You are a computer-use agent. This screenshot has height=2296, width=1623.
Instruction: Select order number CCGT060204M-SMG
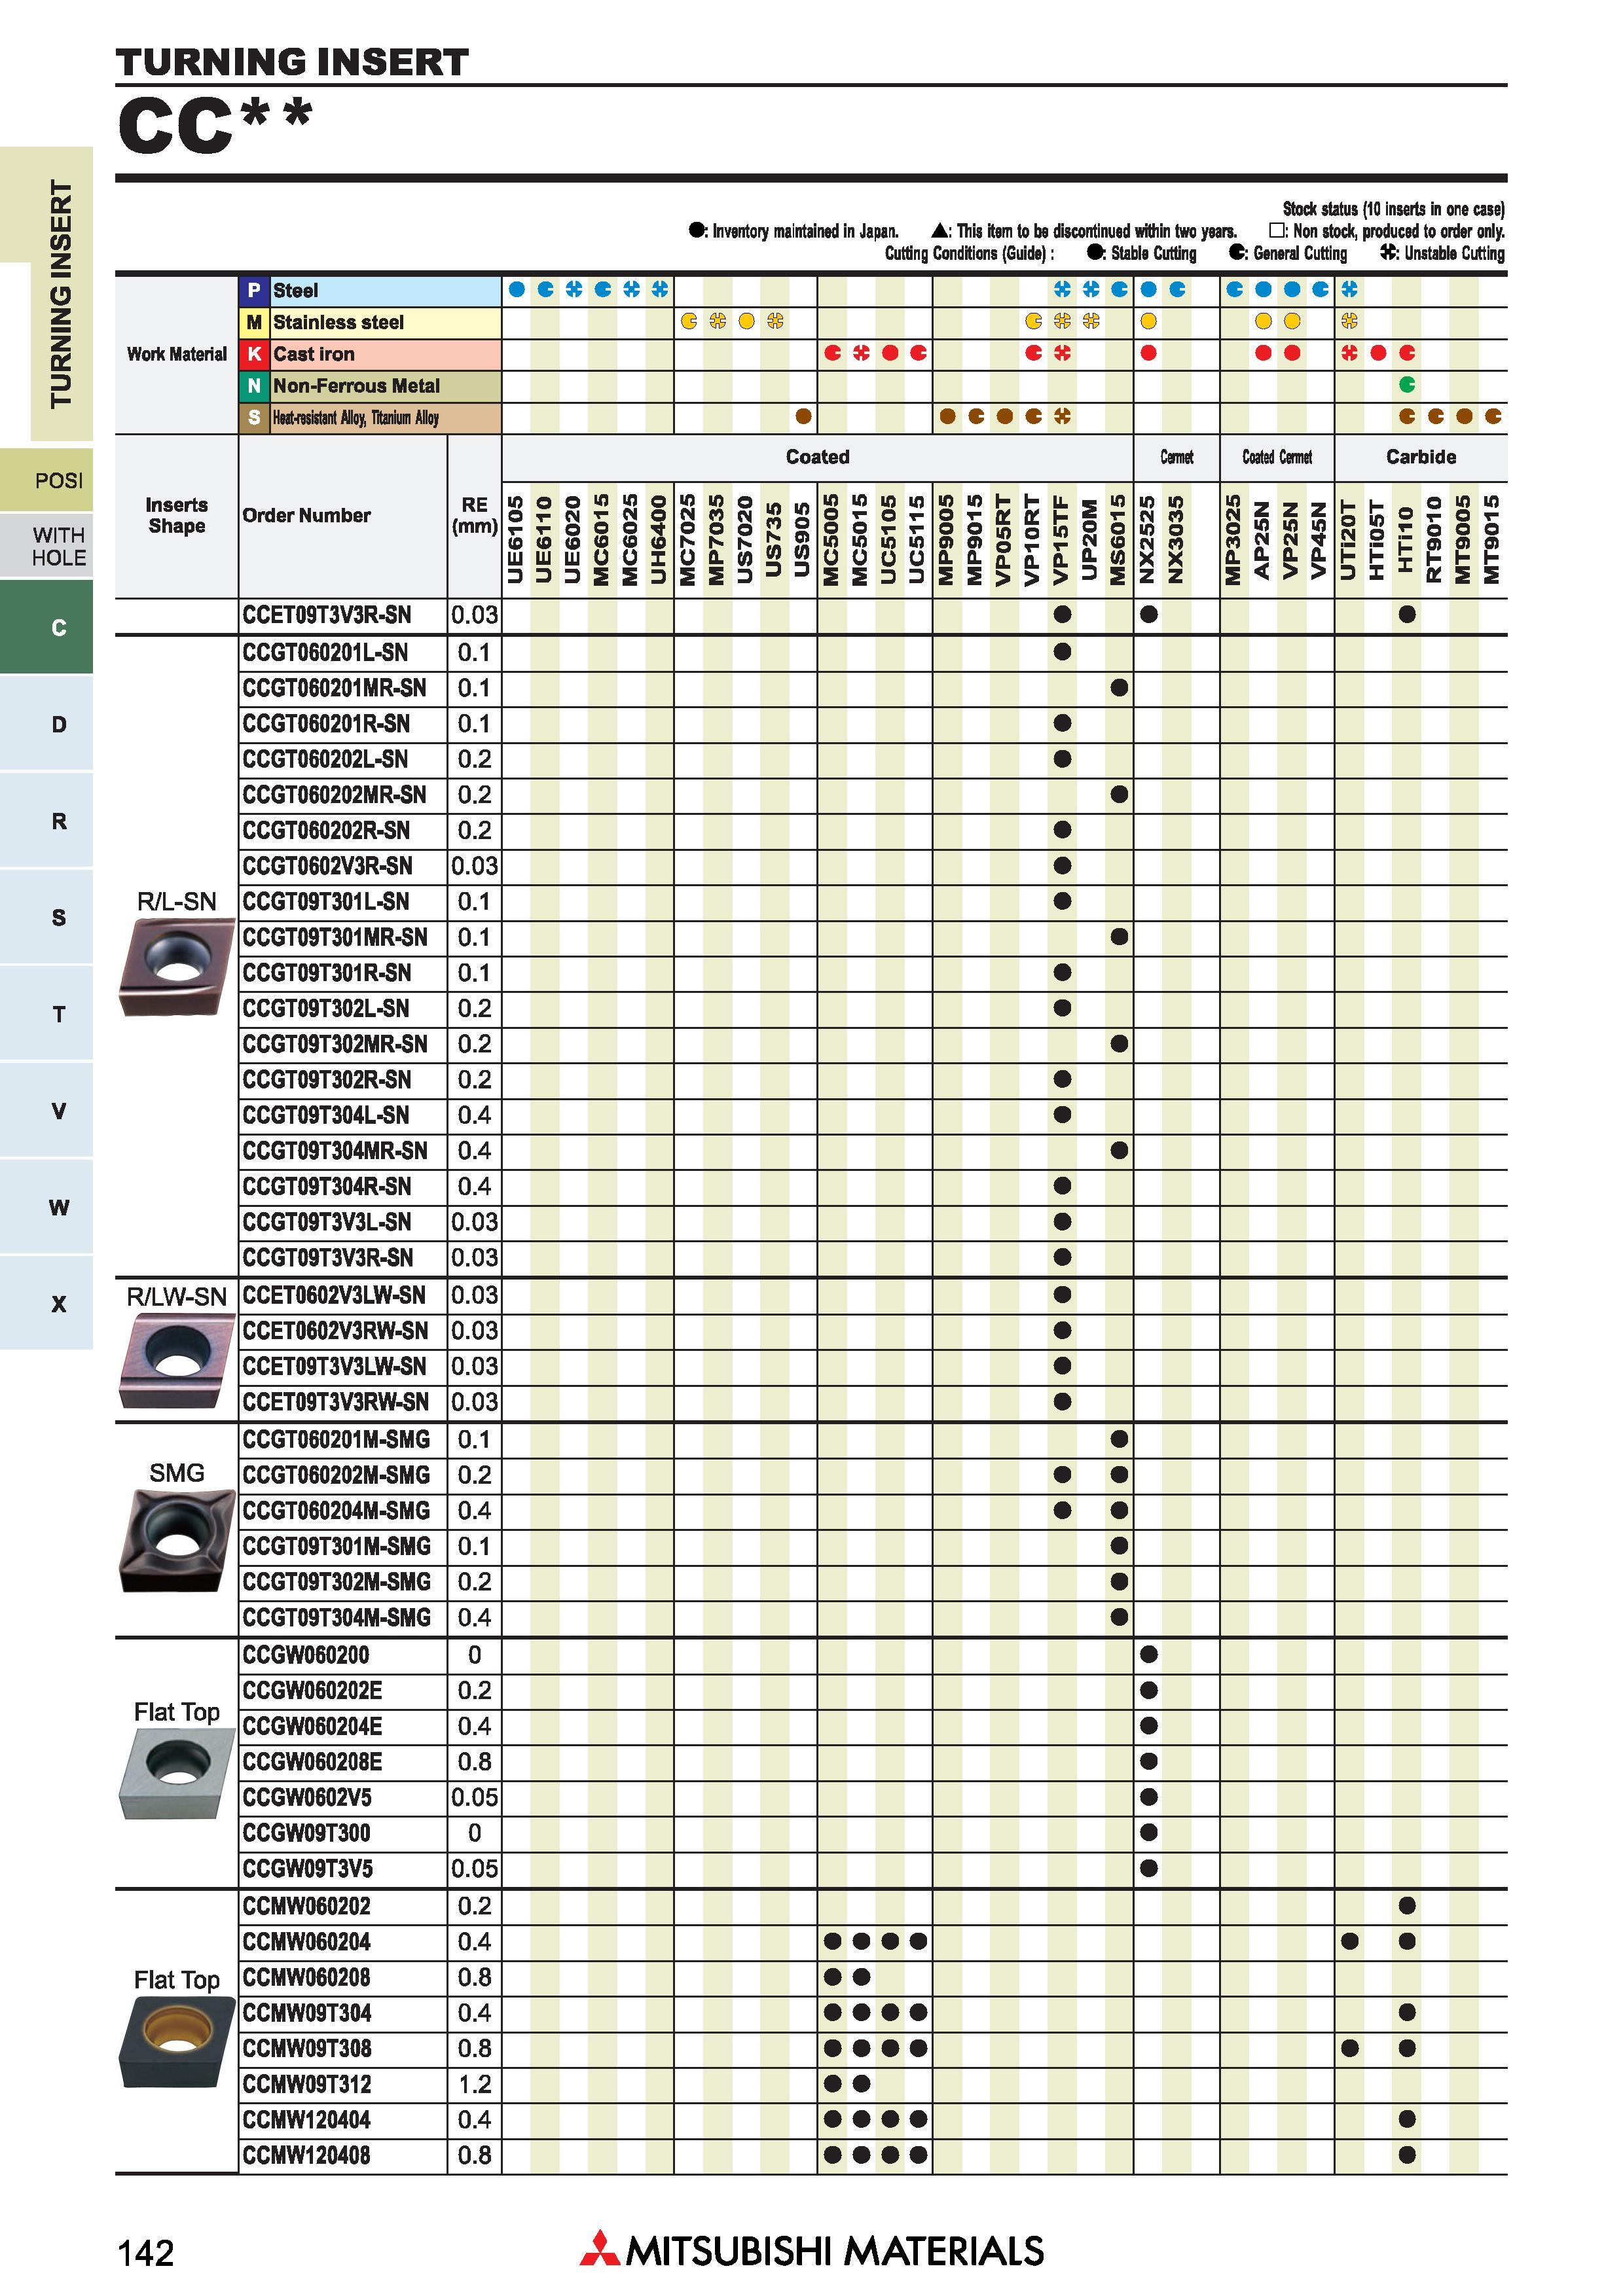click(336, 1510)
